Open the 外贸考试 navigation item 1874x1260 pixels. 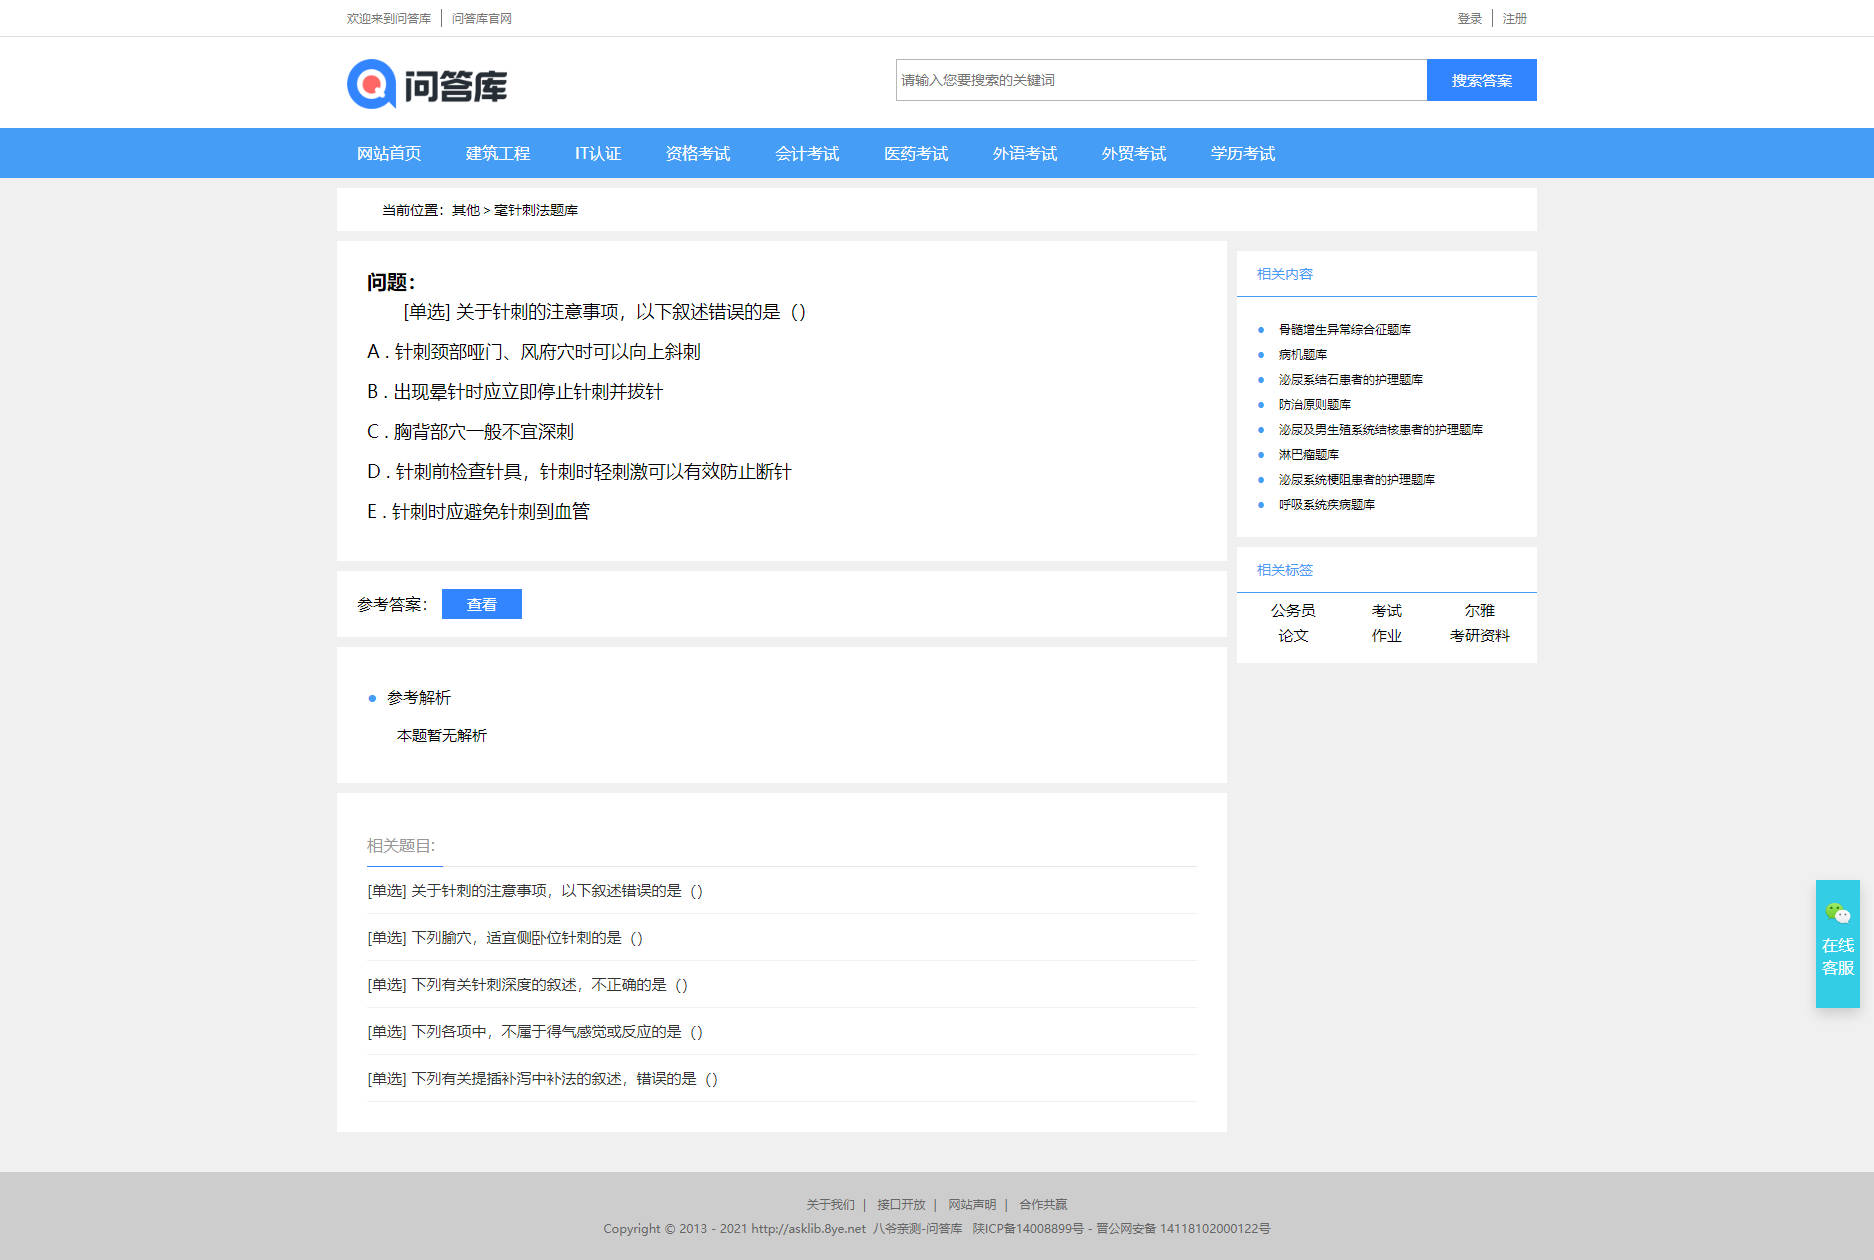[1134, 153]
